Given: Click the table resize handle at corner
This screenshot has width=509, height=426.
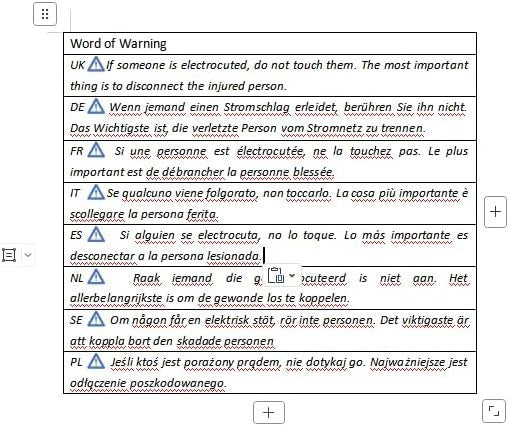Looking at the screenshot, I should click(x=494, y=411).
